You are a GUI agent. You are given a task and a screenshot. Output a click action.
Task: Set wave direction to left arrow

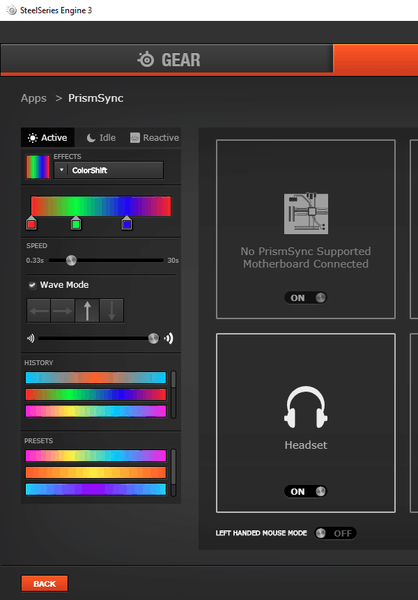click(x=38, y=310)
